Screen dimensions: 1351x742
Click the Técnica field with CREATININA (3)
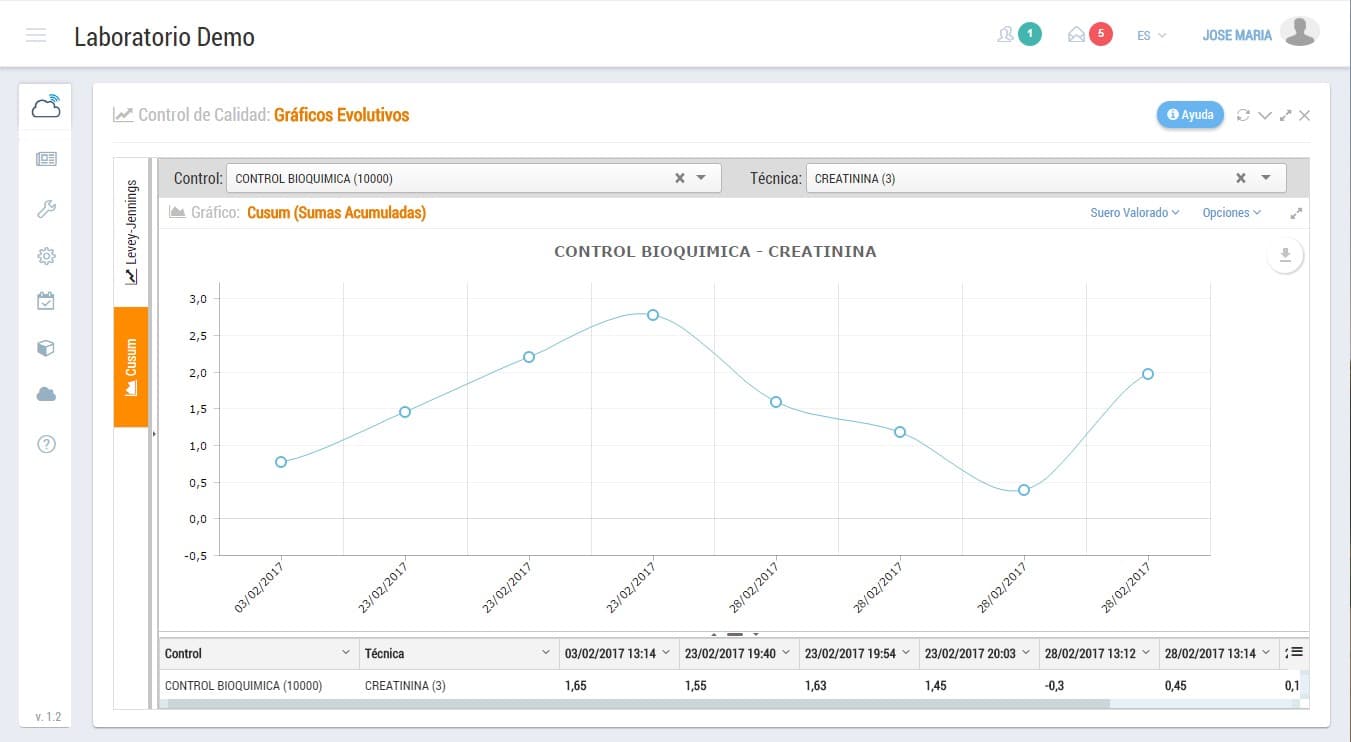pyautogui.click(x=1045, y=178)
